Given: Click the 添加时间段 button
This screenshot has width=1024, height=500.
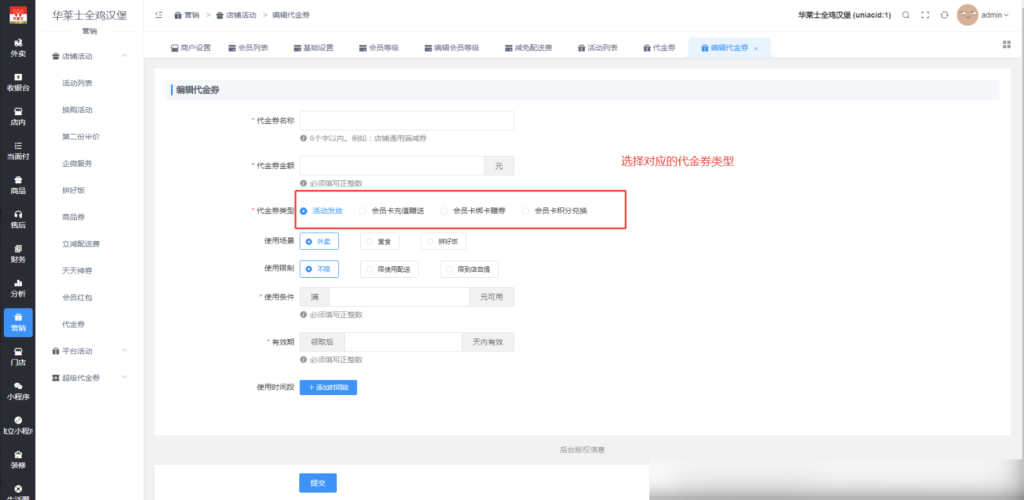Looking at the screenshot, I should [328, 387].
